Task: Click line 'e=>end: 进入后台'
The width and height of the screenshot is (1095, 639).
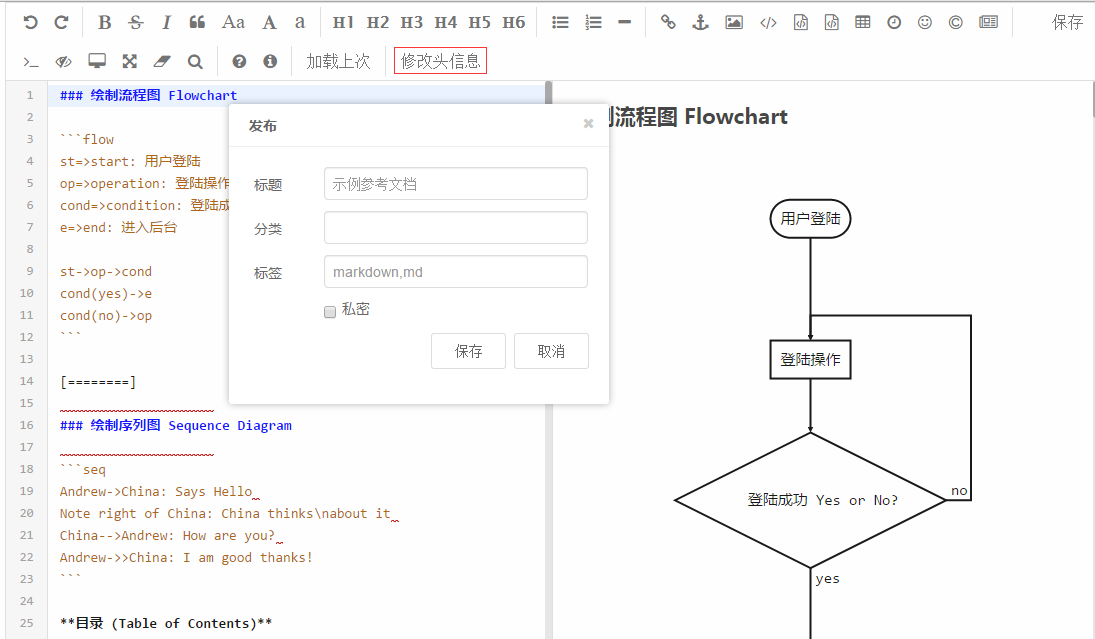Action: pyautogui.click(x=119, y=227)
